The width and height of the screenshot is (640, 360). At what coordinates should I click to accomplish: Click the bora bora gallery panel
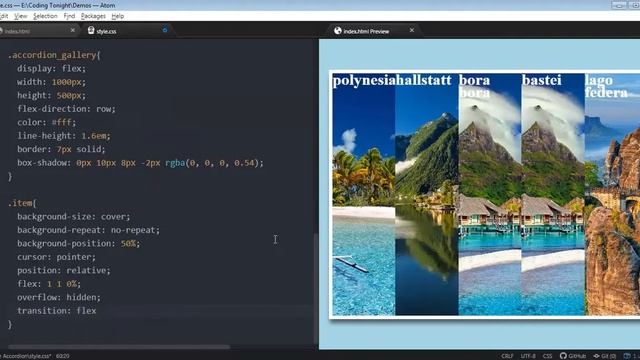[x=490, y=194]
